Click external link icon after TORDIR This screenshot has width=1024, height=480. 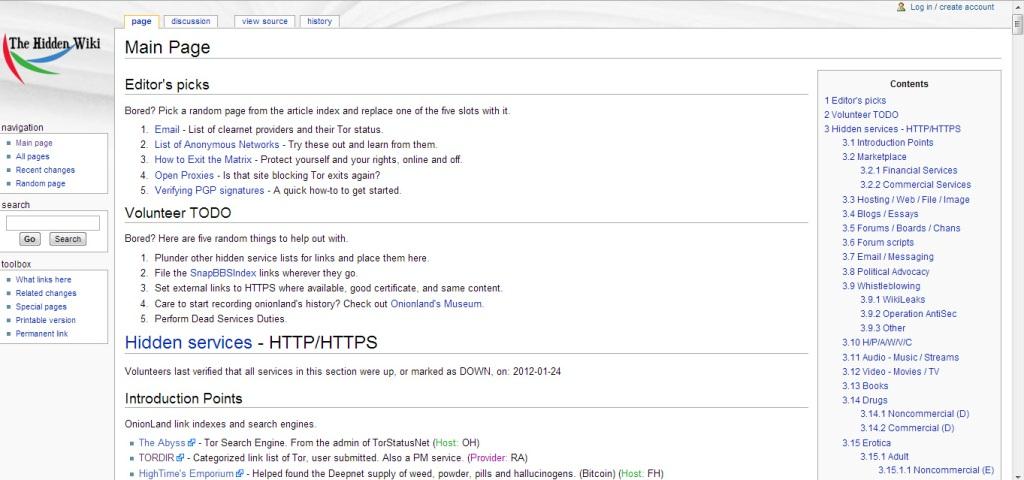(x=180, y=458)
